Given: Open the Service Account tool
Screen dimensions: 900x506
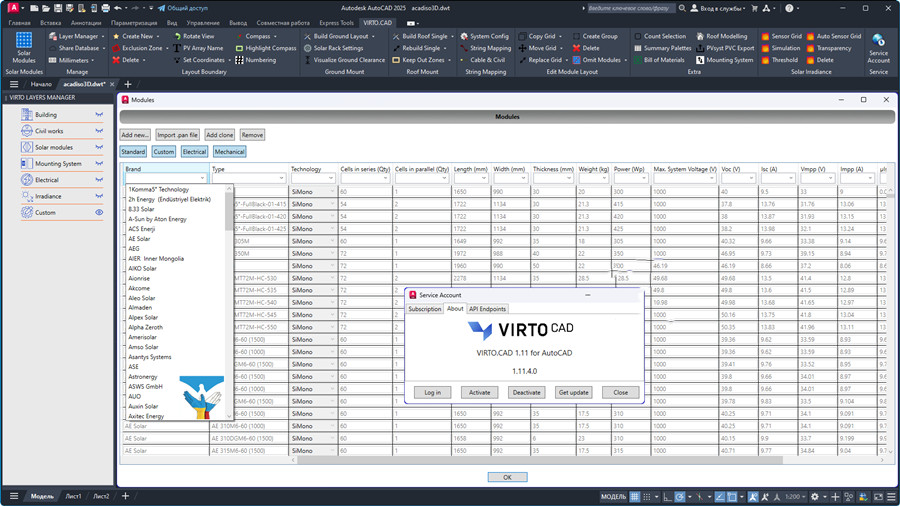Looking at the screenshot, I should click(878, 49).
